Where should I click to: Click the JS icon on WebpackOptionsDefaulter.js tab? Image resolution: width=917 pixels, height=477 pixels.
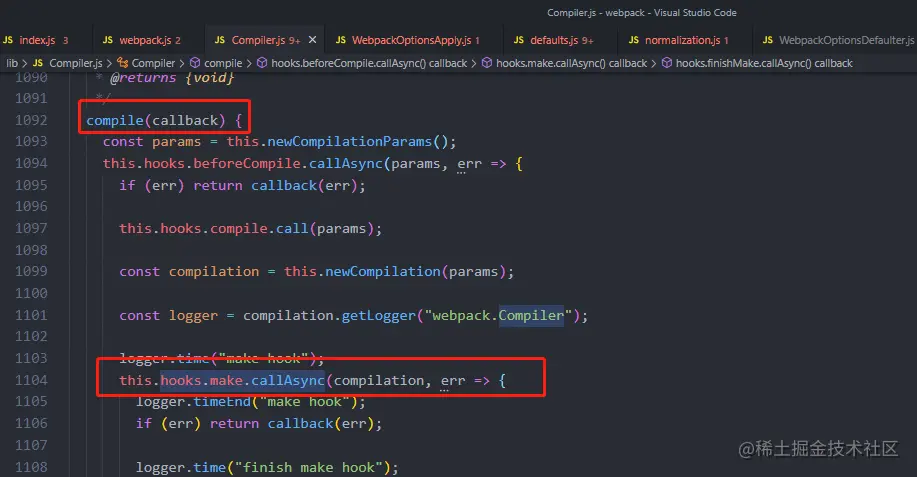pos(768,40)
